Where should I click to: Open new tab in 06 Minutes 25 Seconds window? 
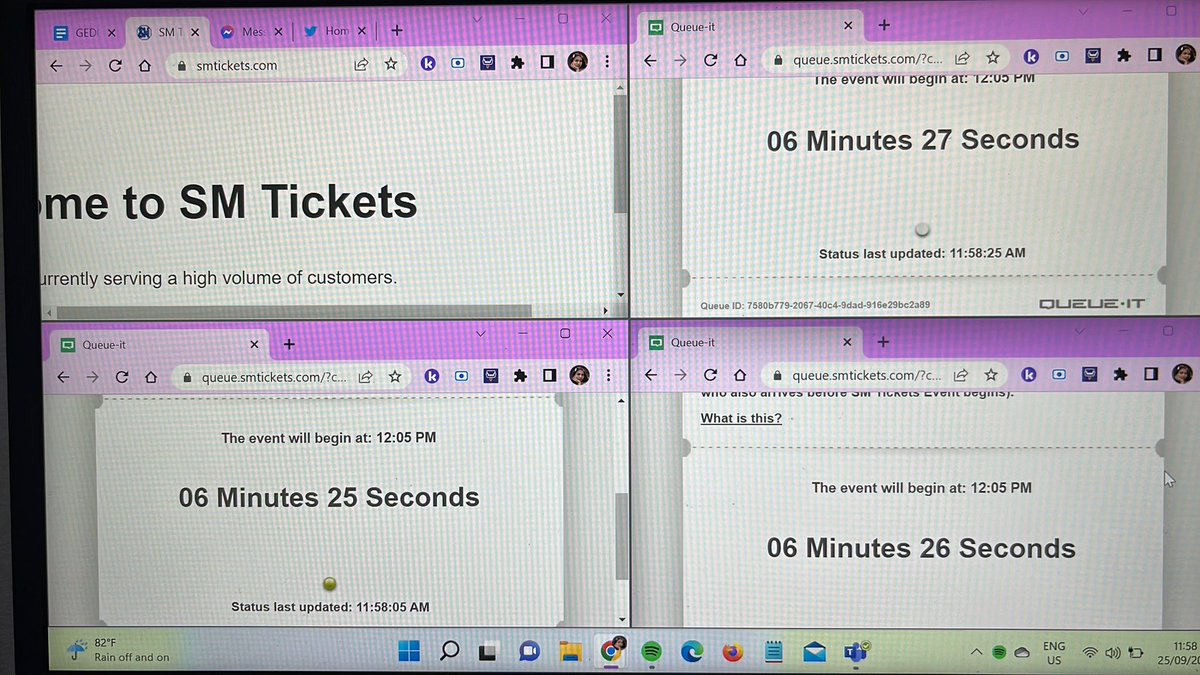(289, 344)
